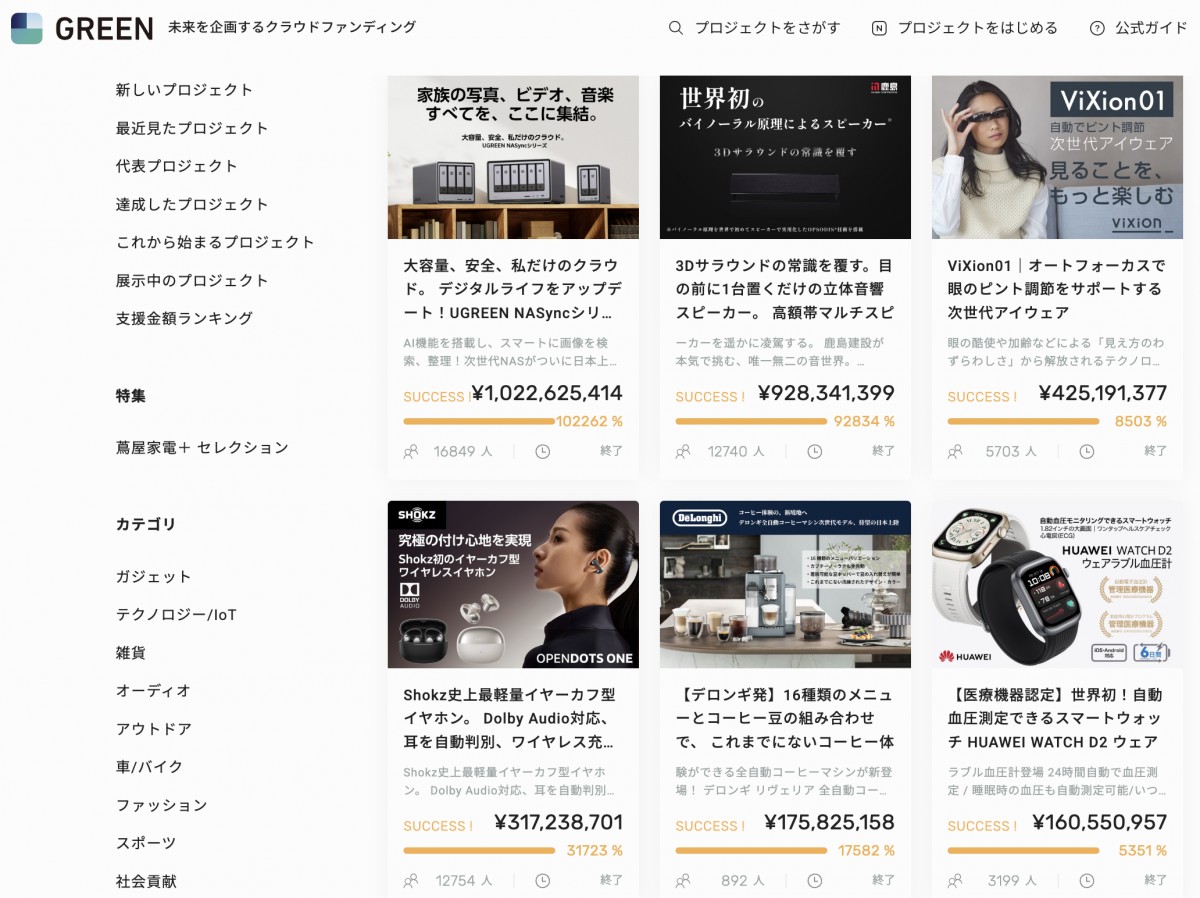
Task: Click title 【デロンギ発】16種類のメニュー
Action: (x=785, y=718)
